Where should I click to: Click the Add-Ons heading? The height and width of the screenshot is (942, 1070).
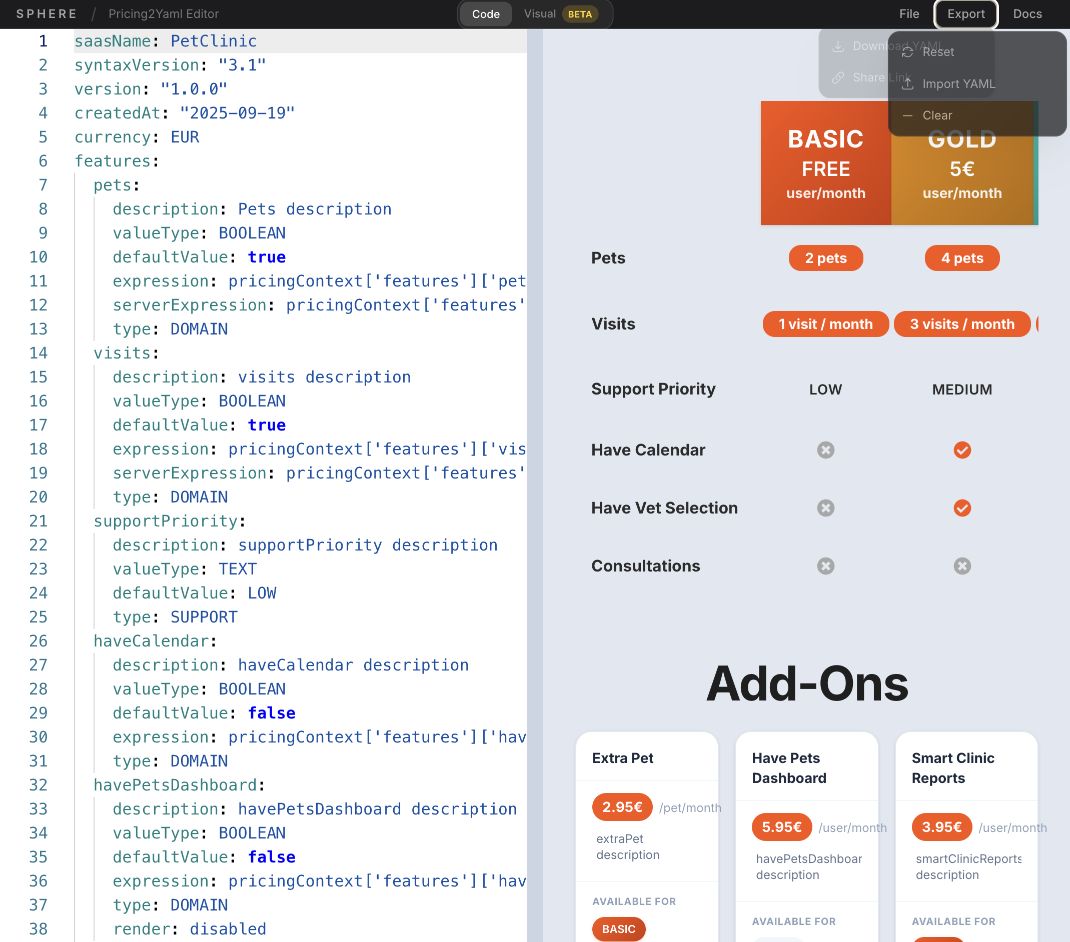pos(807,684)
